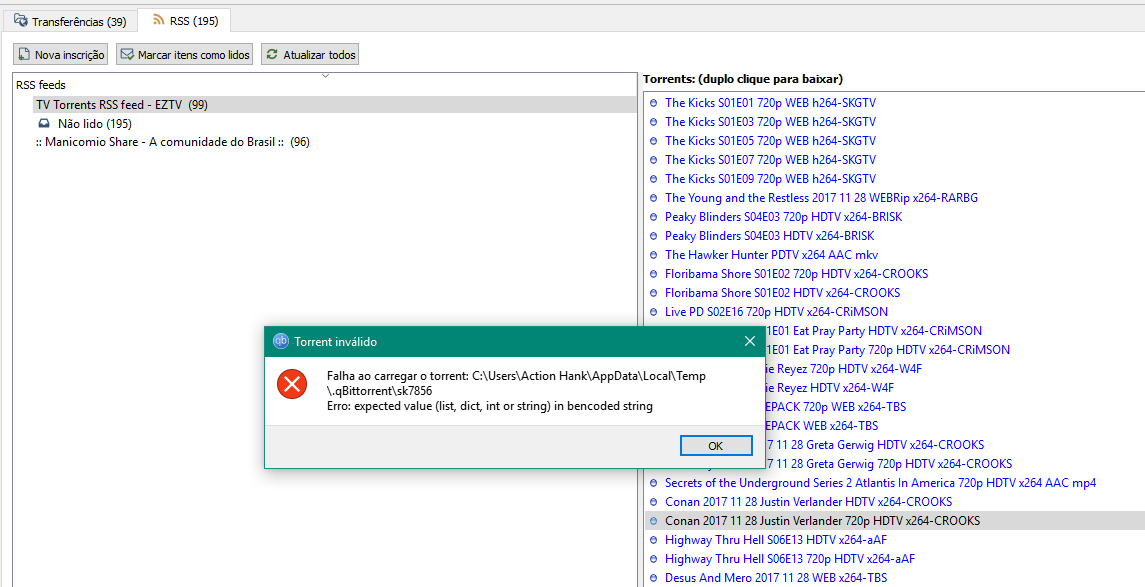Click the envelope icon next to Não lido
The image size is (1145, 587).
click(42, 123)
